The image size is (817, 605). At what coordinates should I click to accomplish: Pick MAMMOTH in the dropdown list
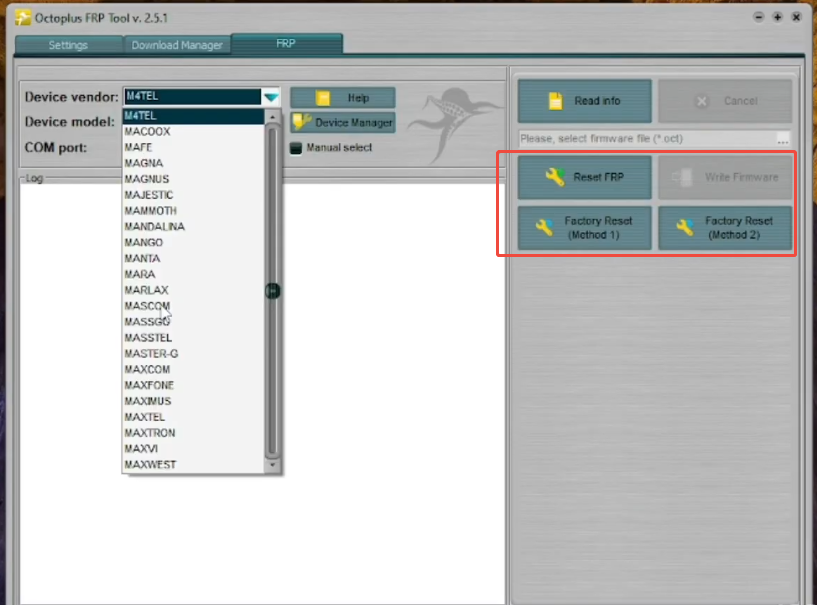pyautogui.click(x=193, y=211)
